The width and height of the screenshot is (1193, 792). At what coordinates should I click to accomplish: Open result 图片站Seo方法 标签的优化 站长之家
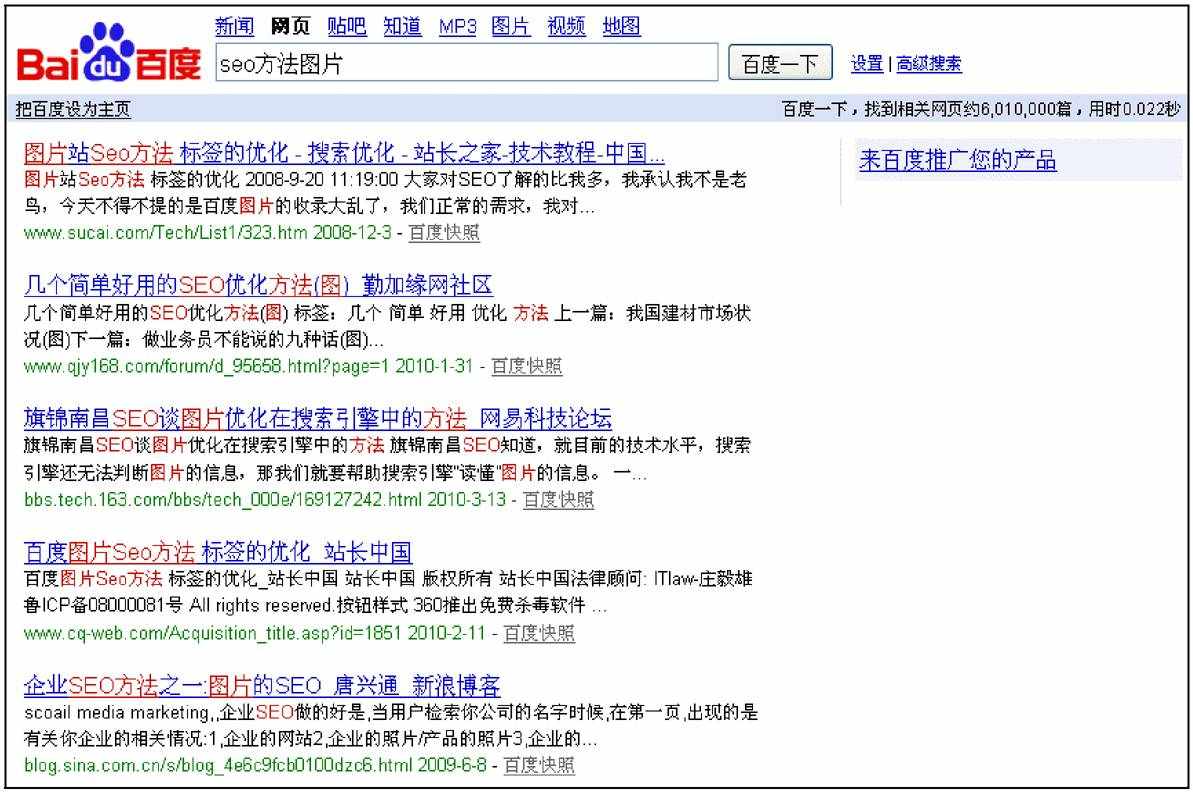tap(344, 153)
